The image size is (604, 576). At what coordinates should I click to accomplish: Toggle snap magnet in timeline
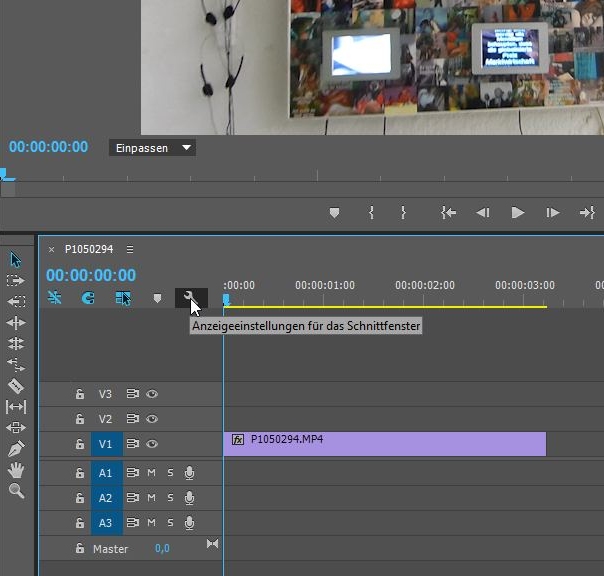pos(88,298)
